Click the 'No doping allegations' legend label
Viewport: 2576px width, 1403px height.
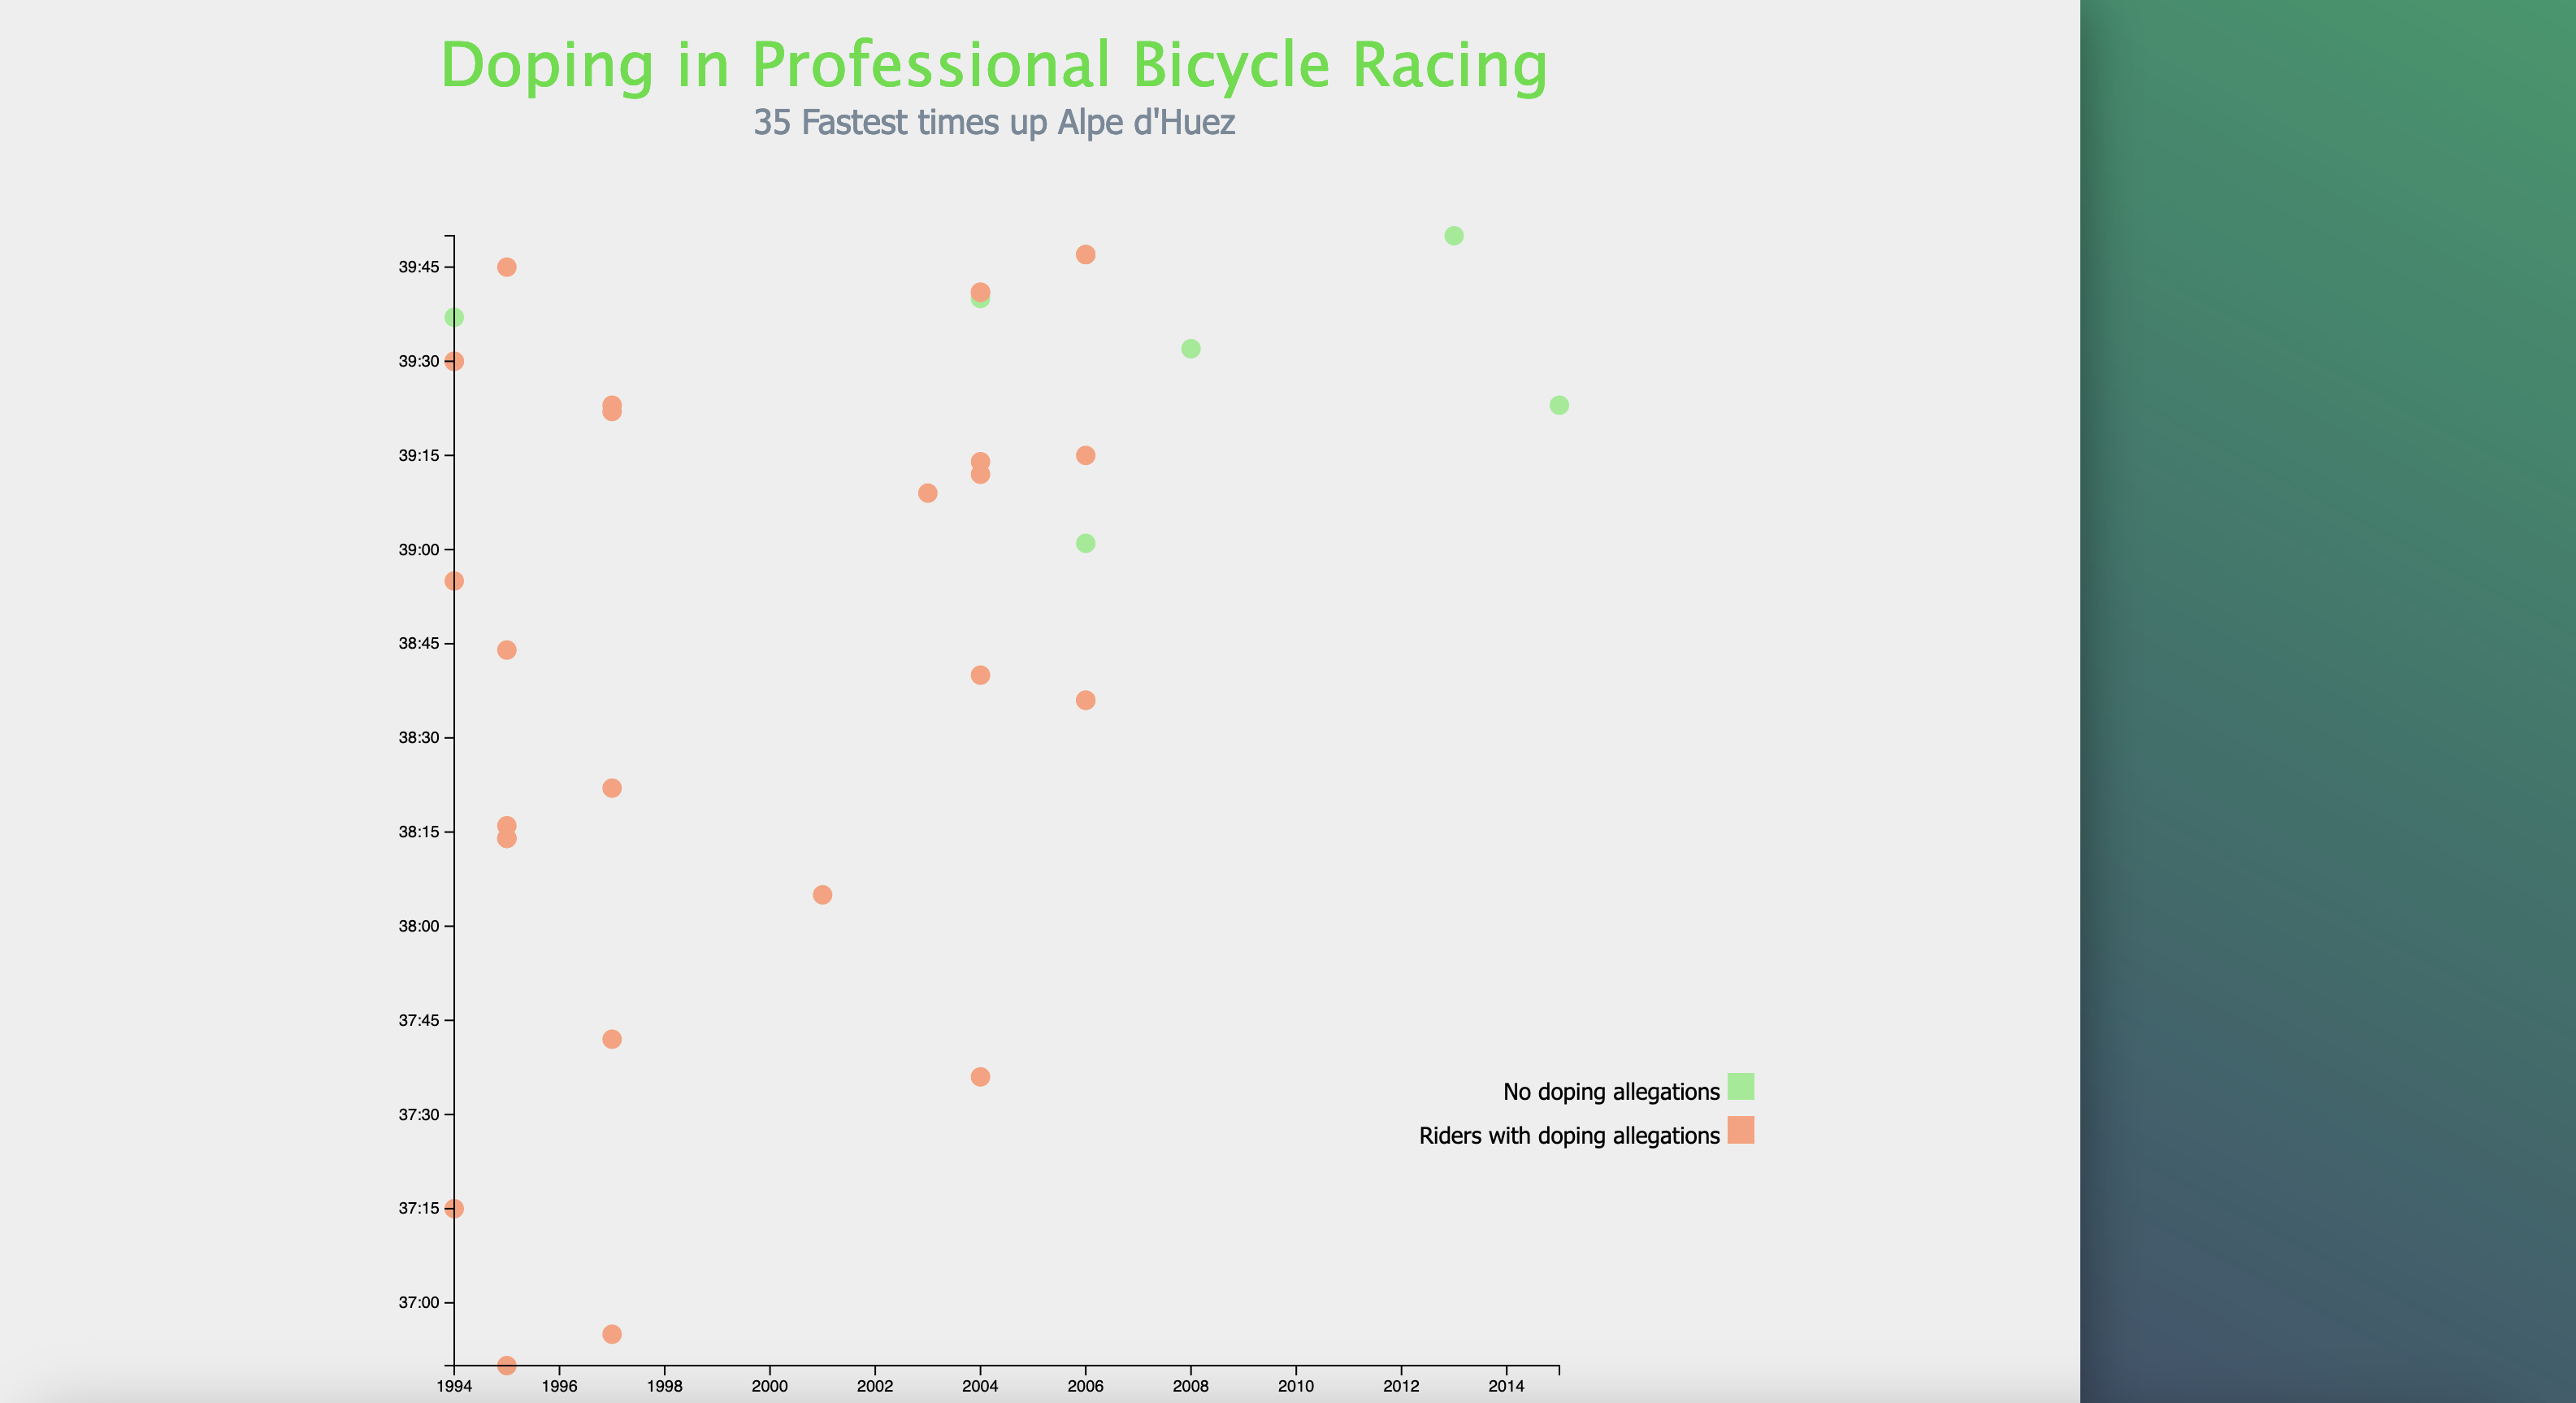[x=1611, y=1091]
